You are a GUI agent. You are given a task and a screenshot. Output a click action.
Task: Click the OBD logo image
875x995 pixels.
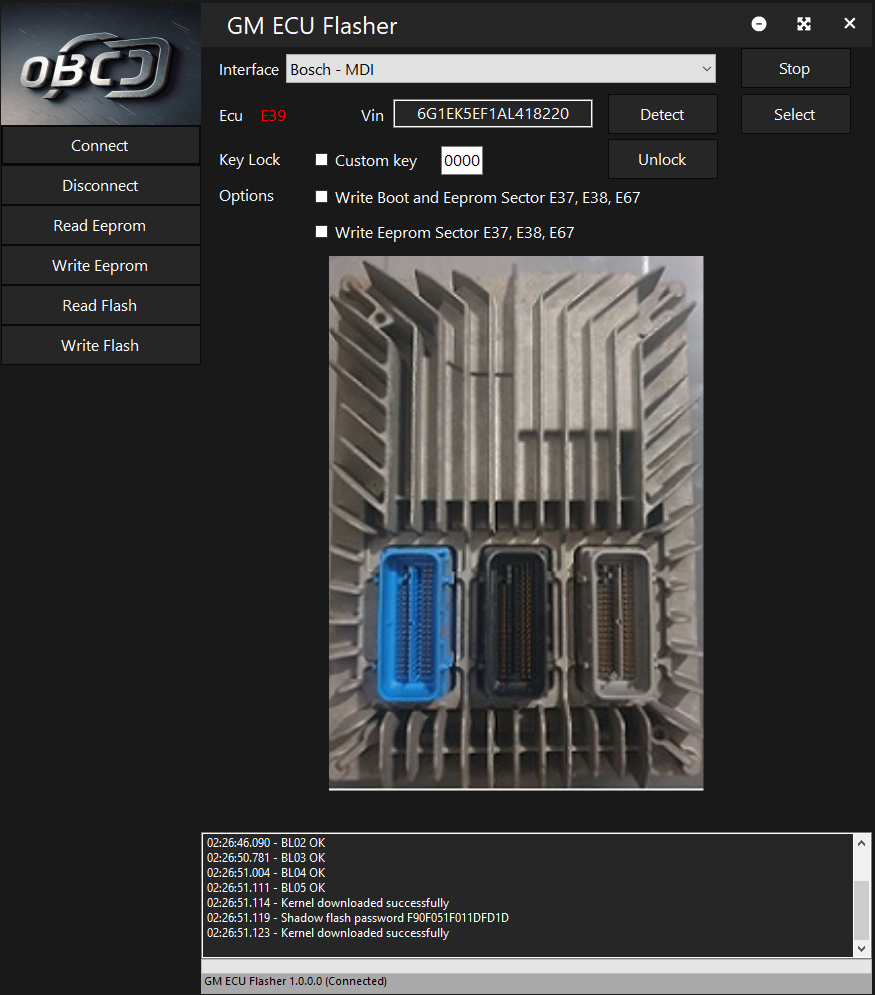click(x=101, y=65)
